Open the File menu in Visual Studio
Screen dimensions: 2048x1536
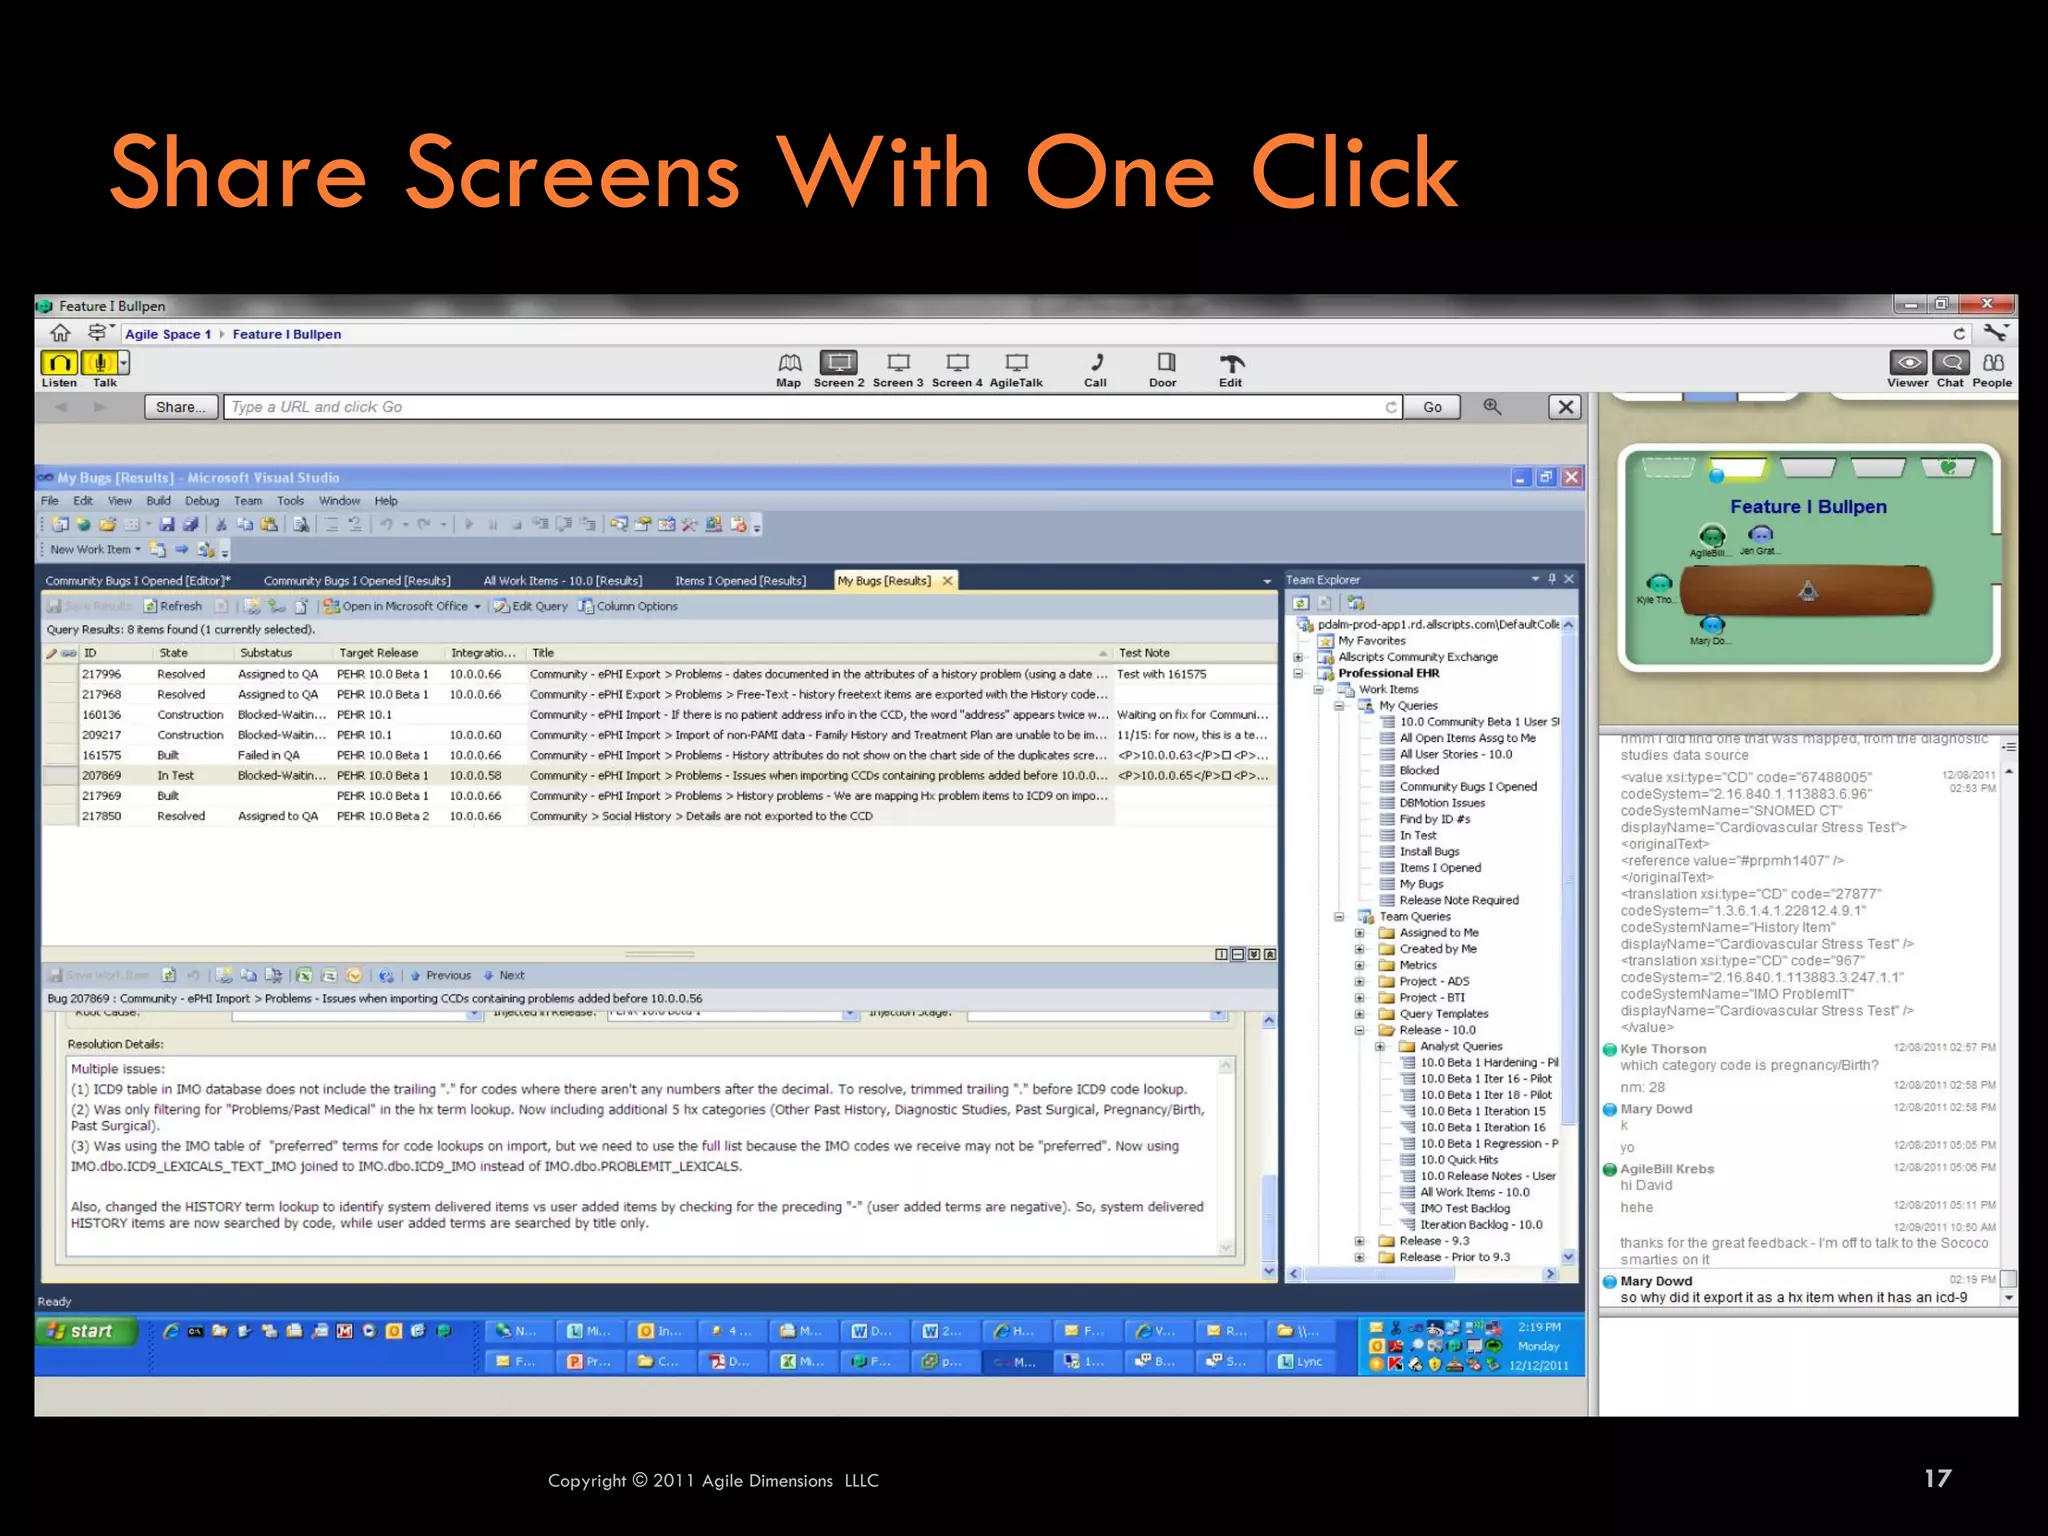49,501
